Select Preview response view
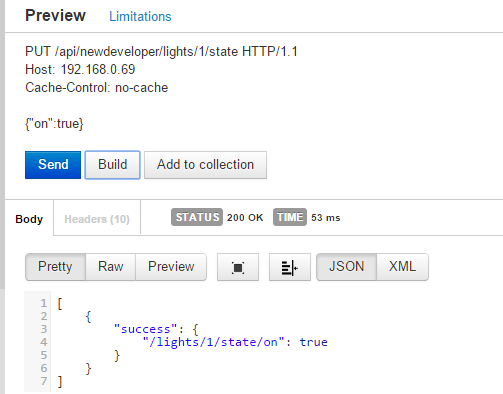 pyautogui.click(x=171, y=267)
